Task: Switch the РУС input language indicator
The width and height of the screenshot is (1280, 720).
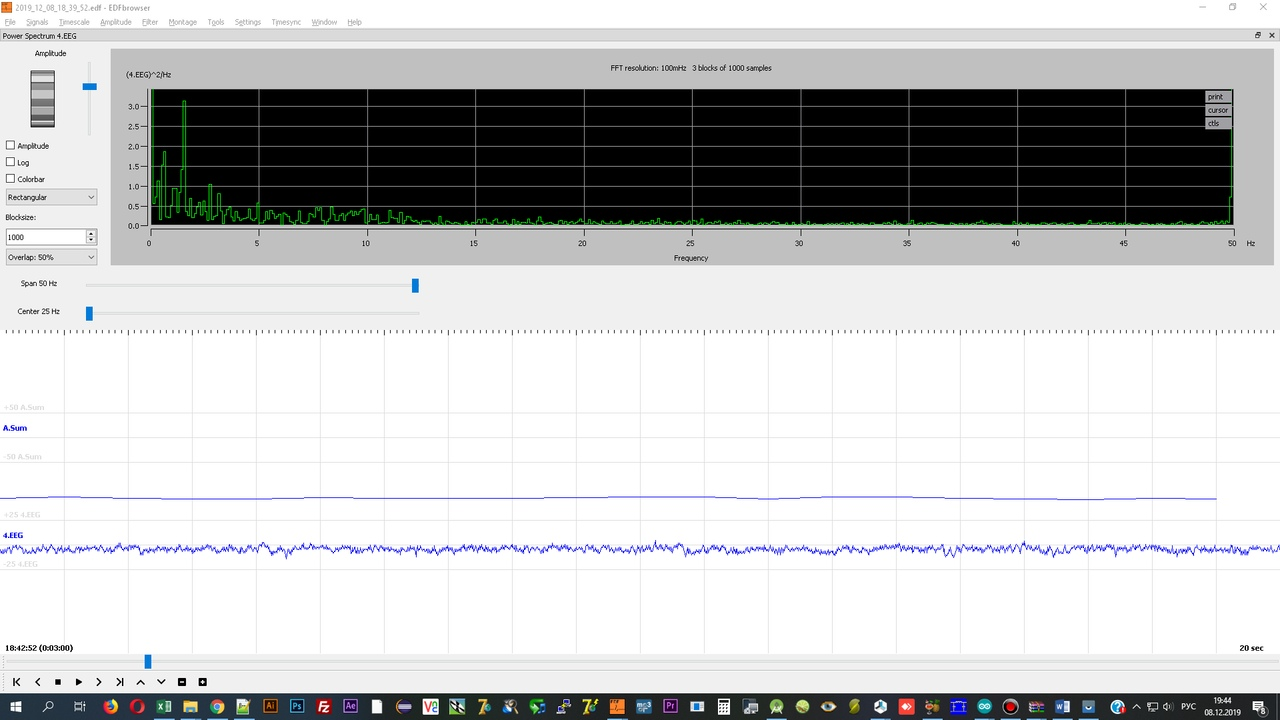Action: (1189, 707)
